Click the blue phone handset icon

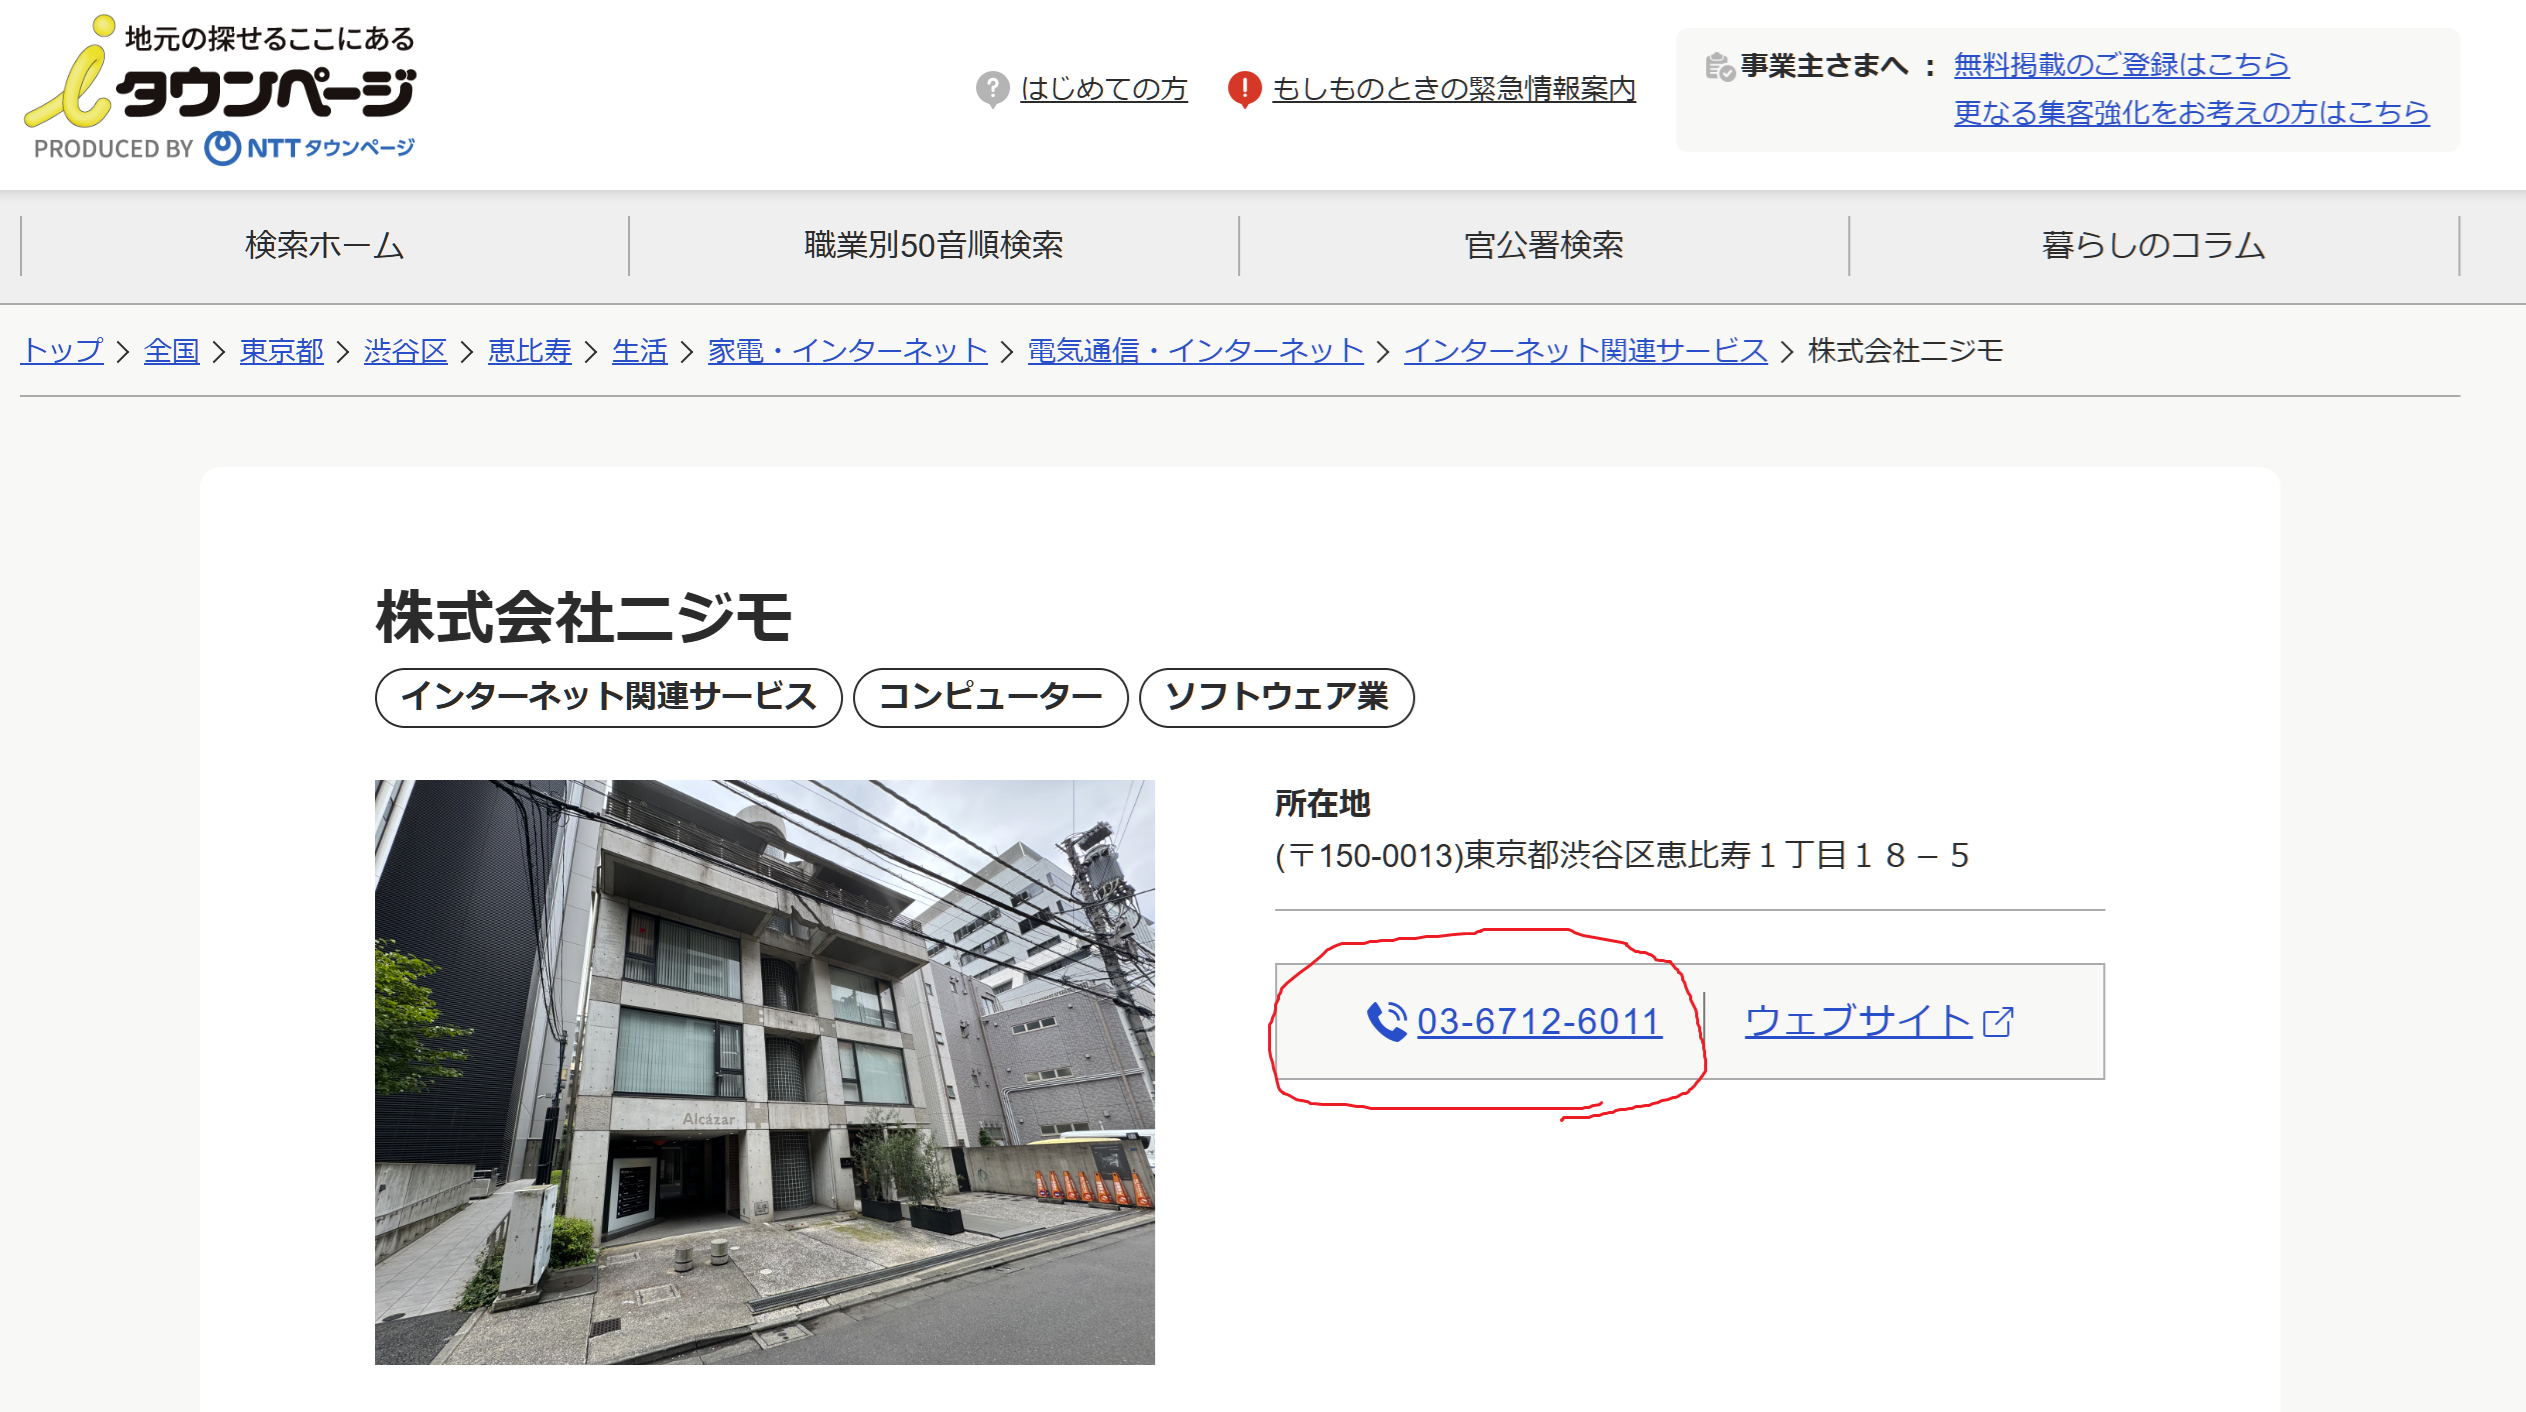(x=1386, y=1021)
